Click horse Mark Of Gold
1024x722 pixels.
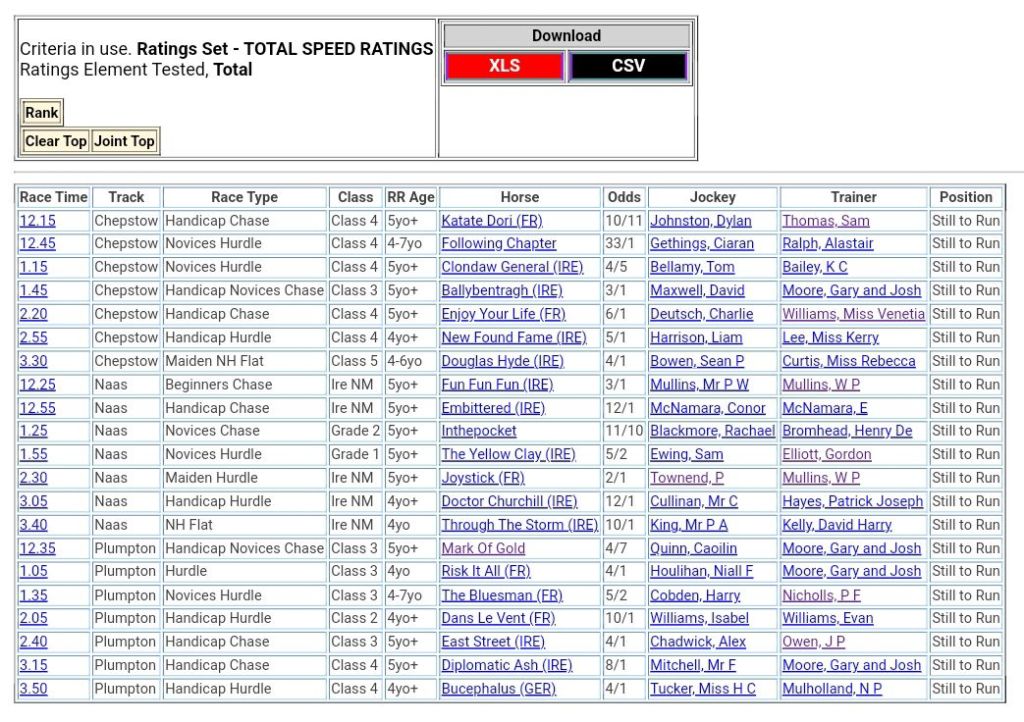tap(483, 548)
